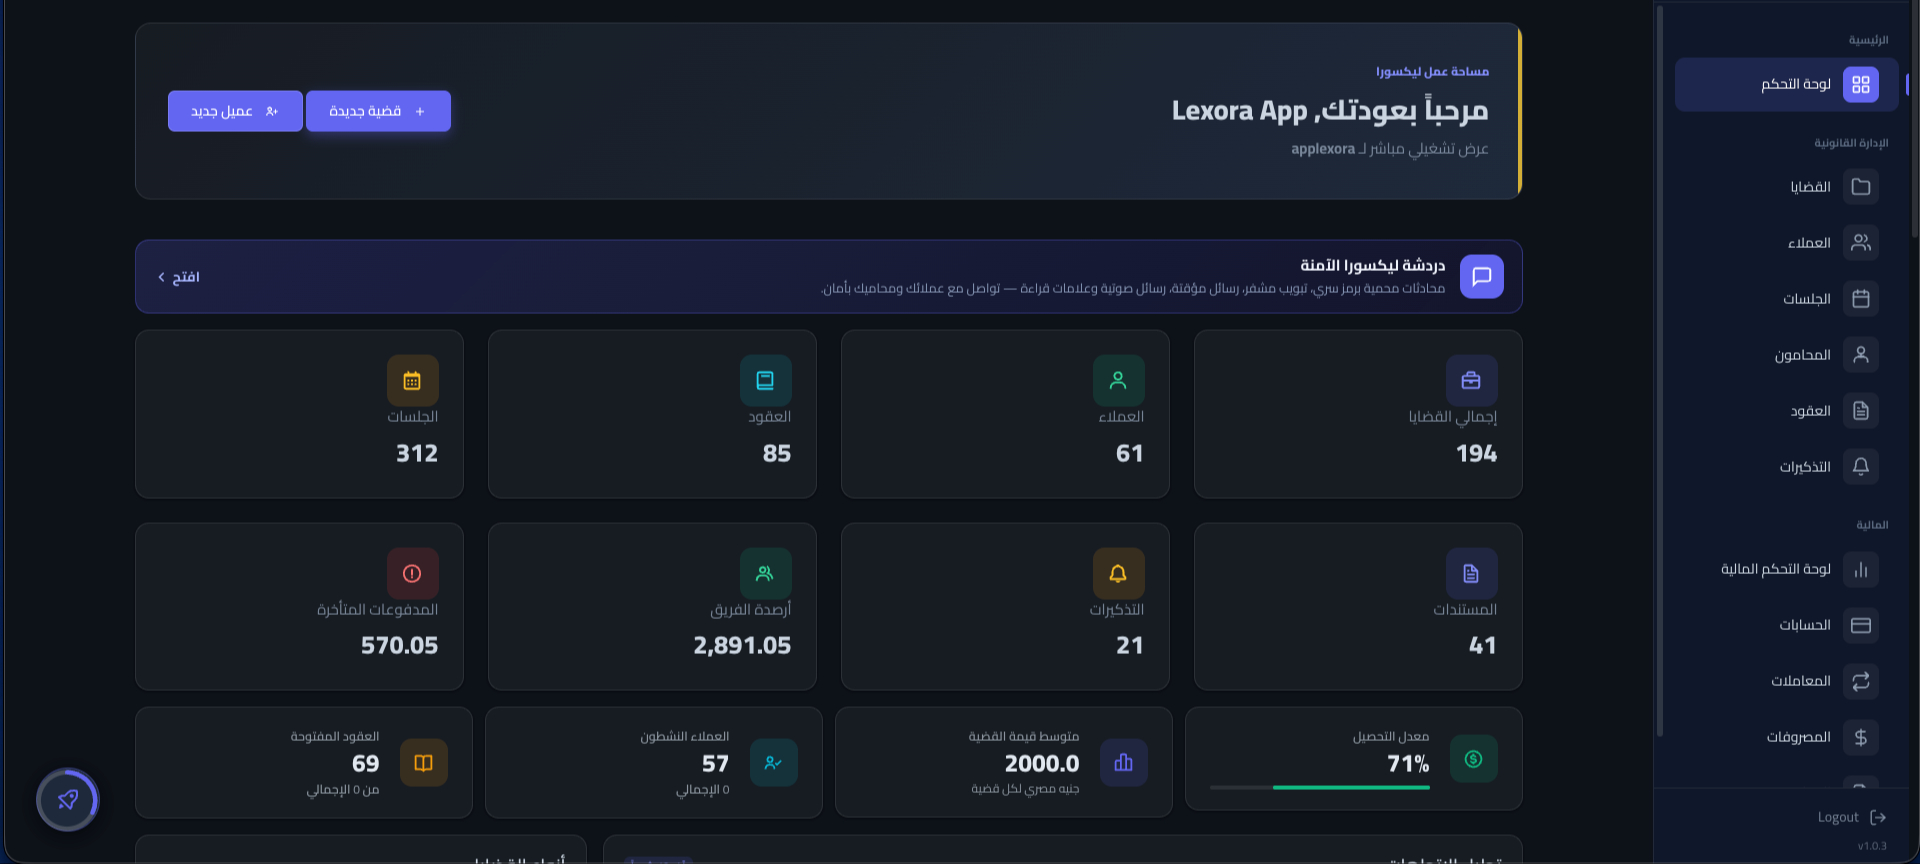Go to القضايا in the sidebar

1786,187
